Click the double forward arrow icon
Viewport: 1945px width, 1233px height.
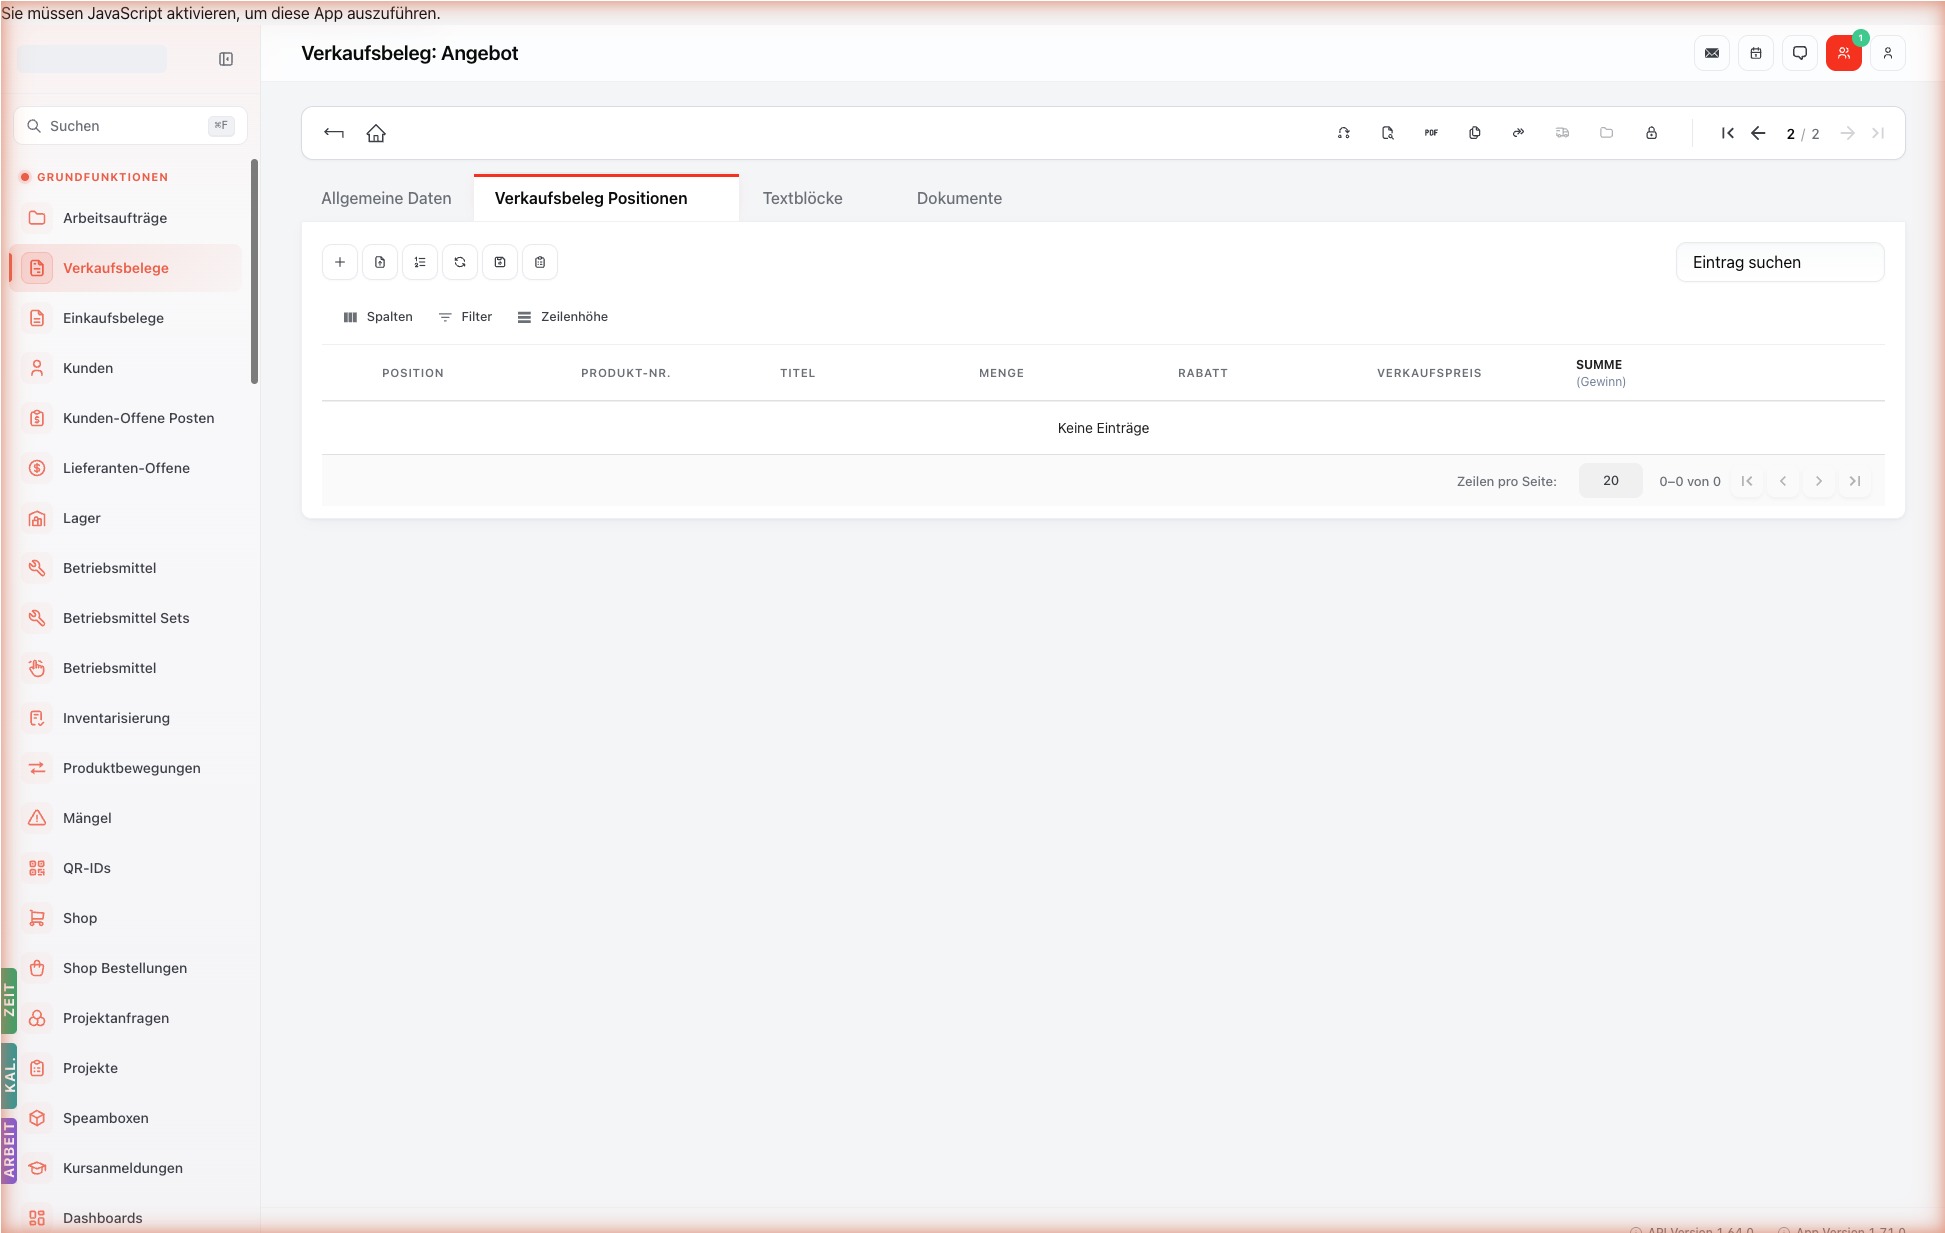pyautogui.click(x=1519, y=133)
